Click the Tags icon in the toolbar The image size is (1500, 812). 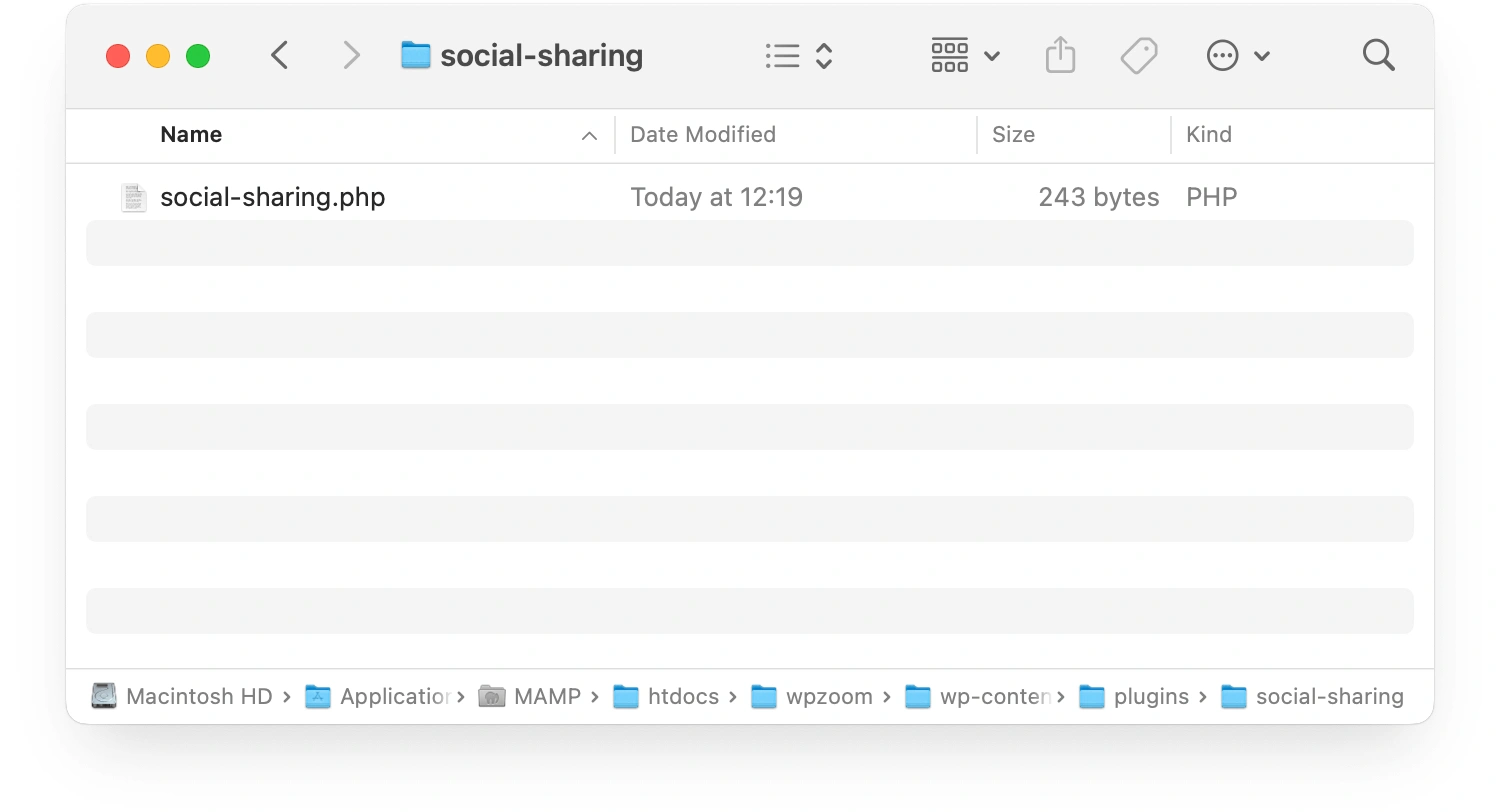click(1138, 55)
